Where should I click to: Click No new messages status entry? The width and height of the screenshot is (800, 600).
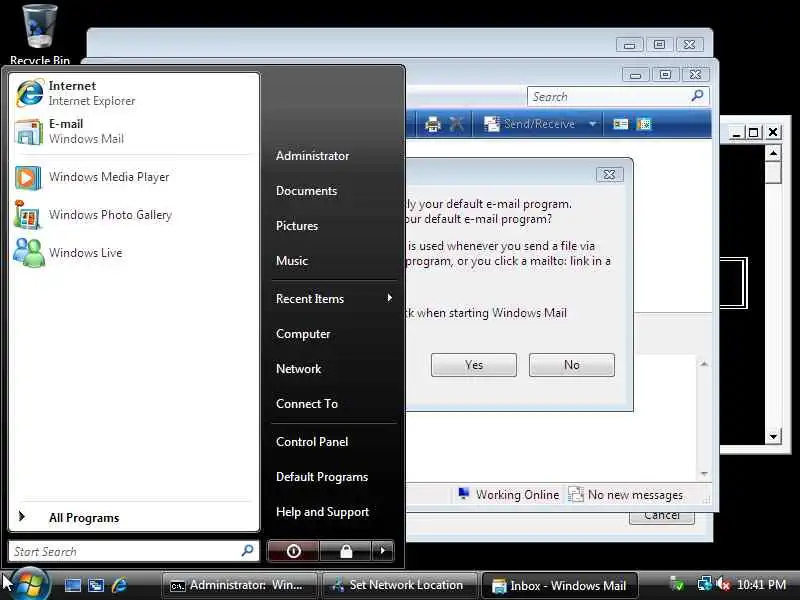(626, 494)
